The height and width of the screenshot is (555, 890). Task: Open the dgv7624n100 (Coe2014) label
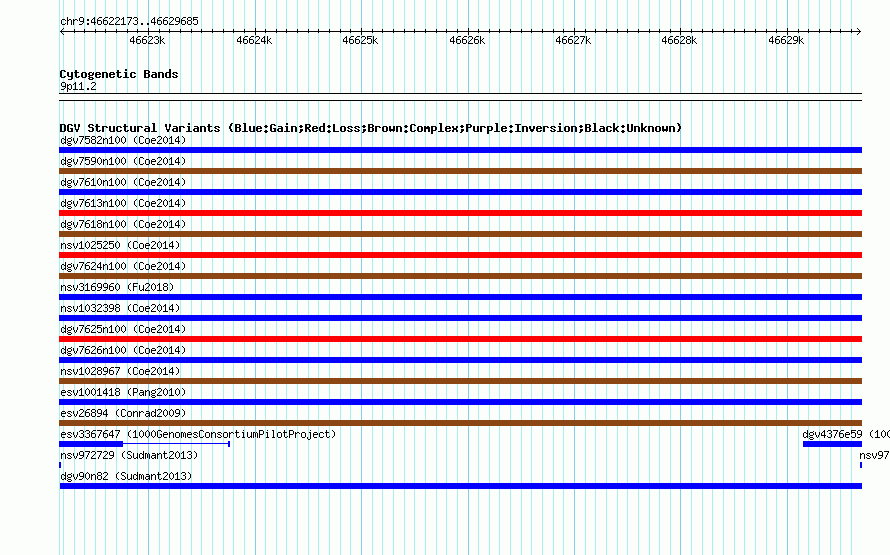[123, 266]
